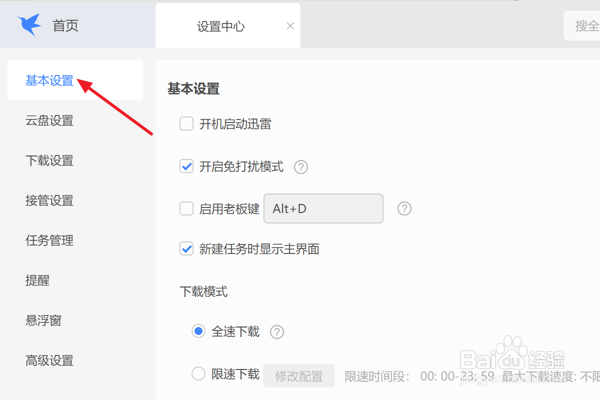Click 修改配置 button
This screenshot has width=600, height=400.
coord(298,376)
